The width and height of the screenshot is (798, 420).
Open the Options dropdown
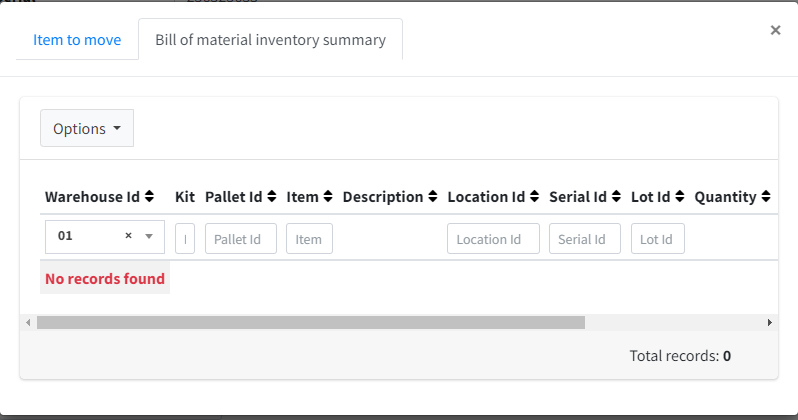pos(87,128)
